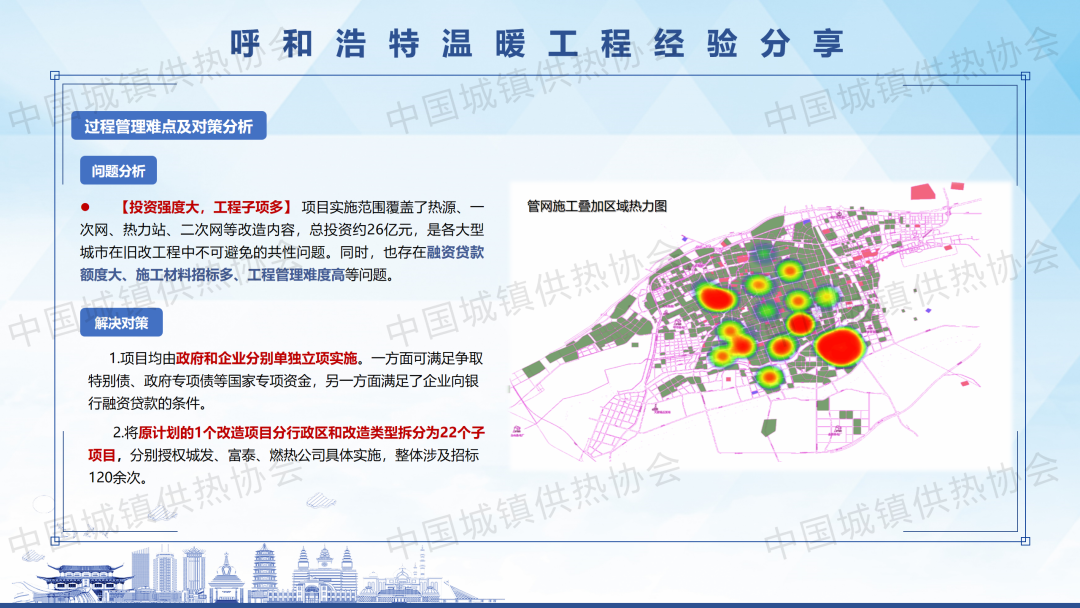Click the 问题分析 blue label
This screenshot has width=1080, height=608.
tap(118, 171)
